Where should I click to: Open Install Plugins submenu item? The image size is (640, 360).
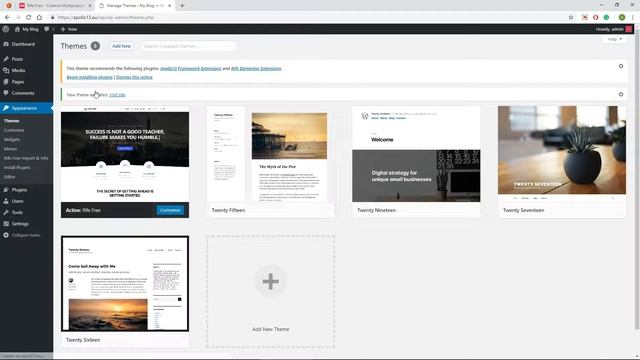[17, 167]
